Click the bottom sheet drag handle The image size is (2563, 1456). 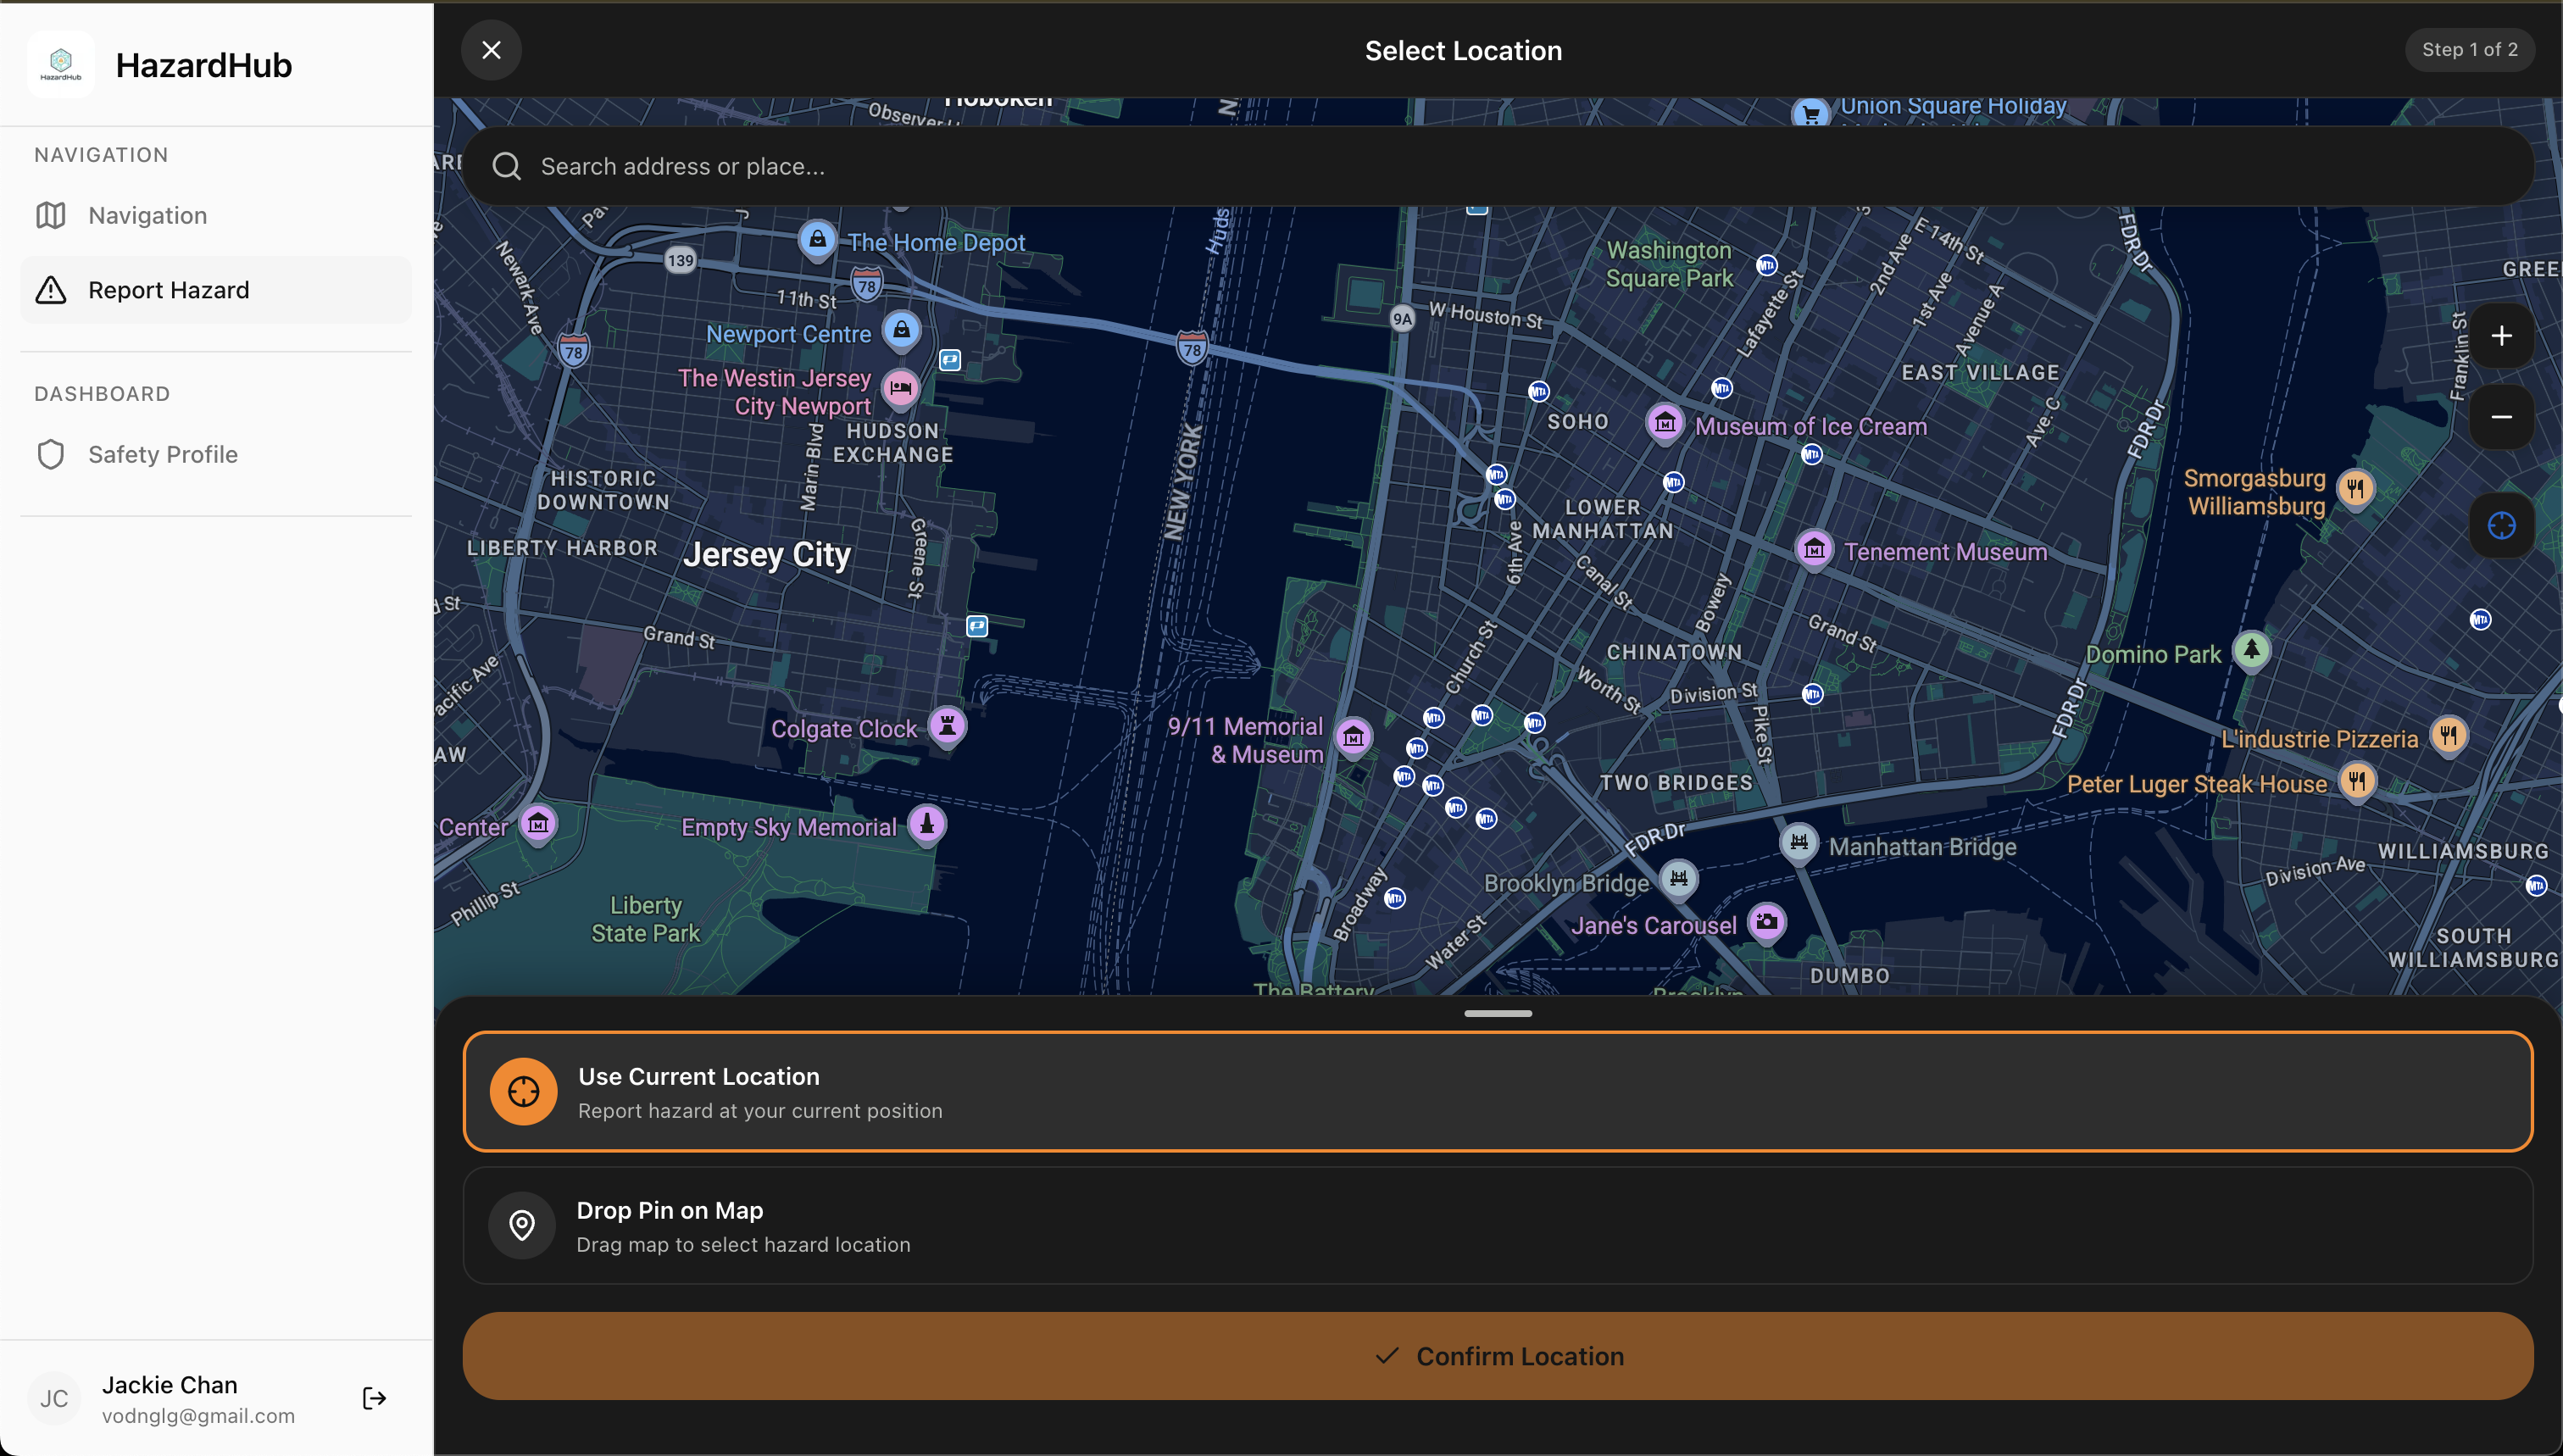coord(1497,1014)
